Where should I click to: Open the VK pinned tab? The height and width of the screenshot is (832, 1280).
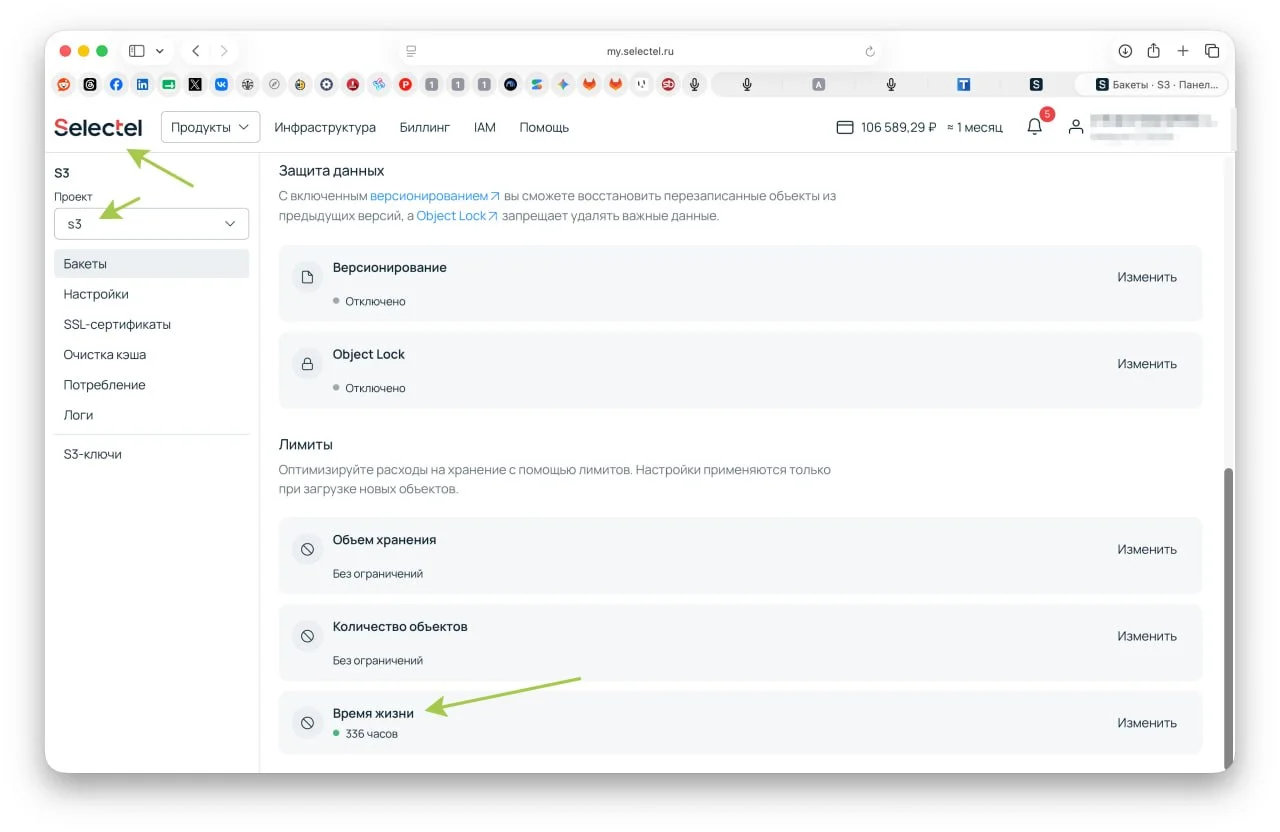point(221,85)
